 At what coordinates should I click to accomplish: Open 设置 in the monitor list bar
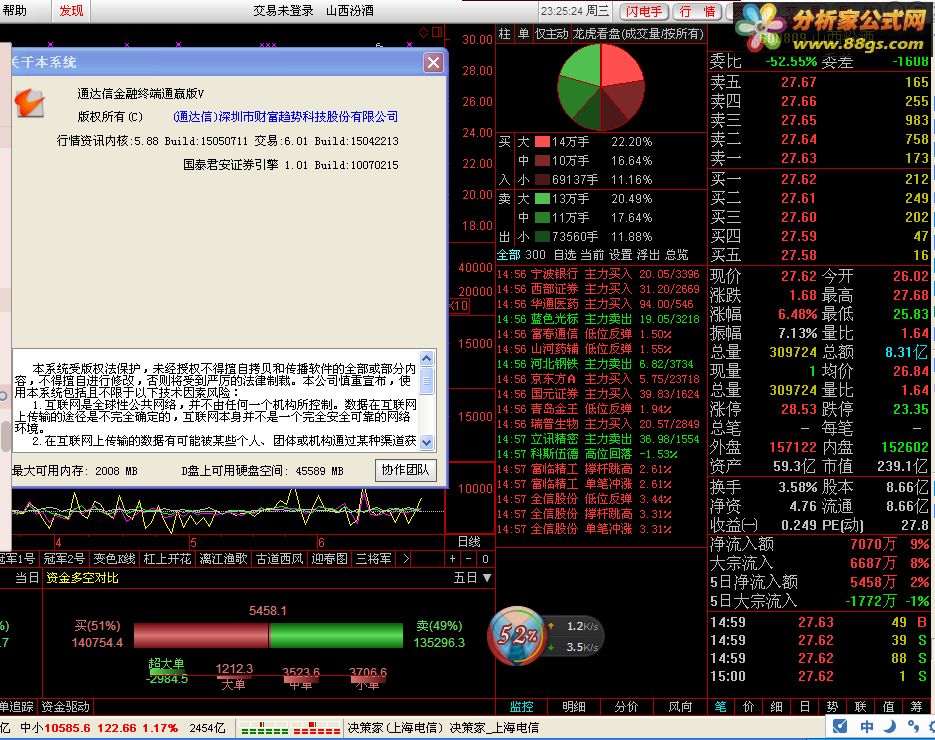point(620,255)
